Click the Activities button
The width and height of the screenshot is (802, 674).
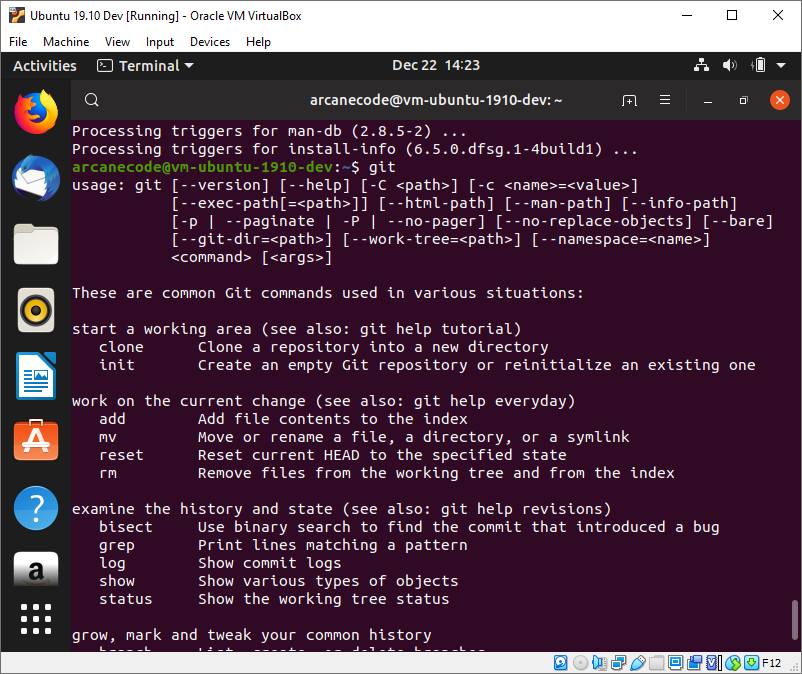pos(45,65)
